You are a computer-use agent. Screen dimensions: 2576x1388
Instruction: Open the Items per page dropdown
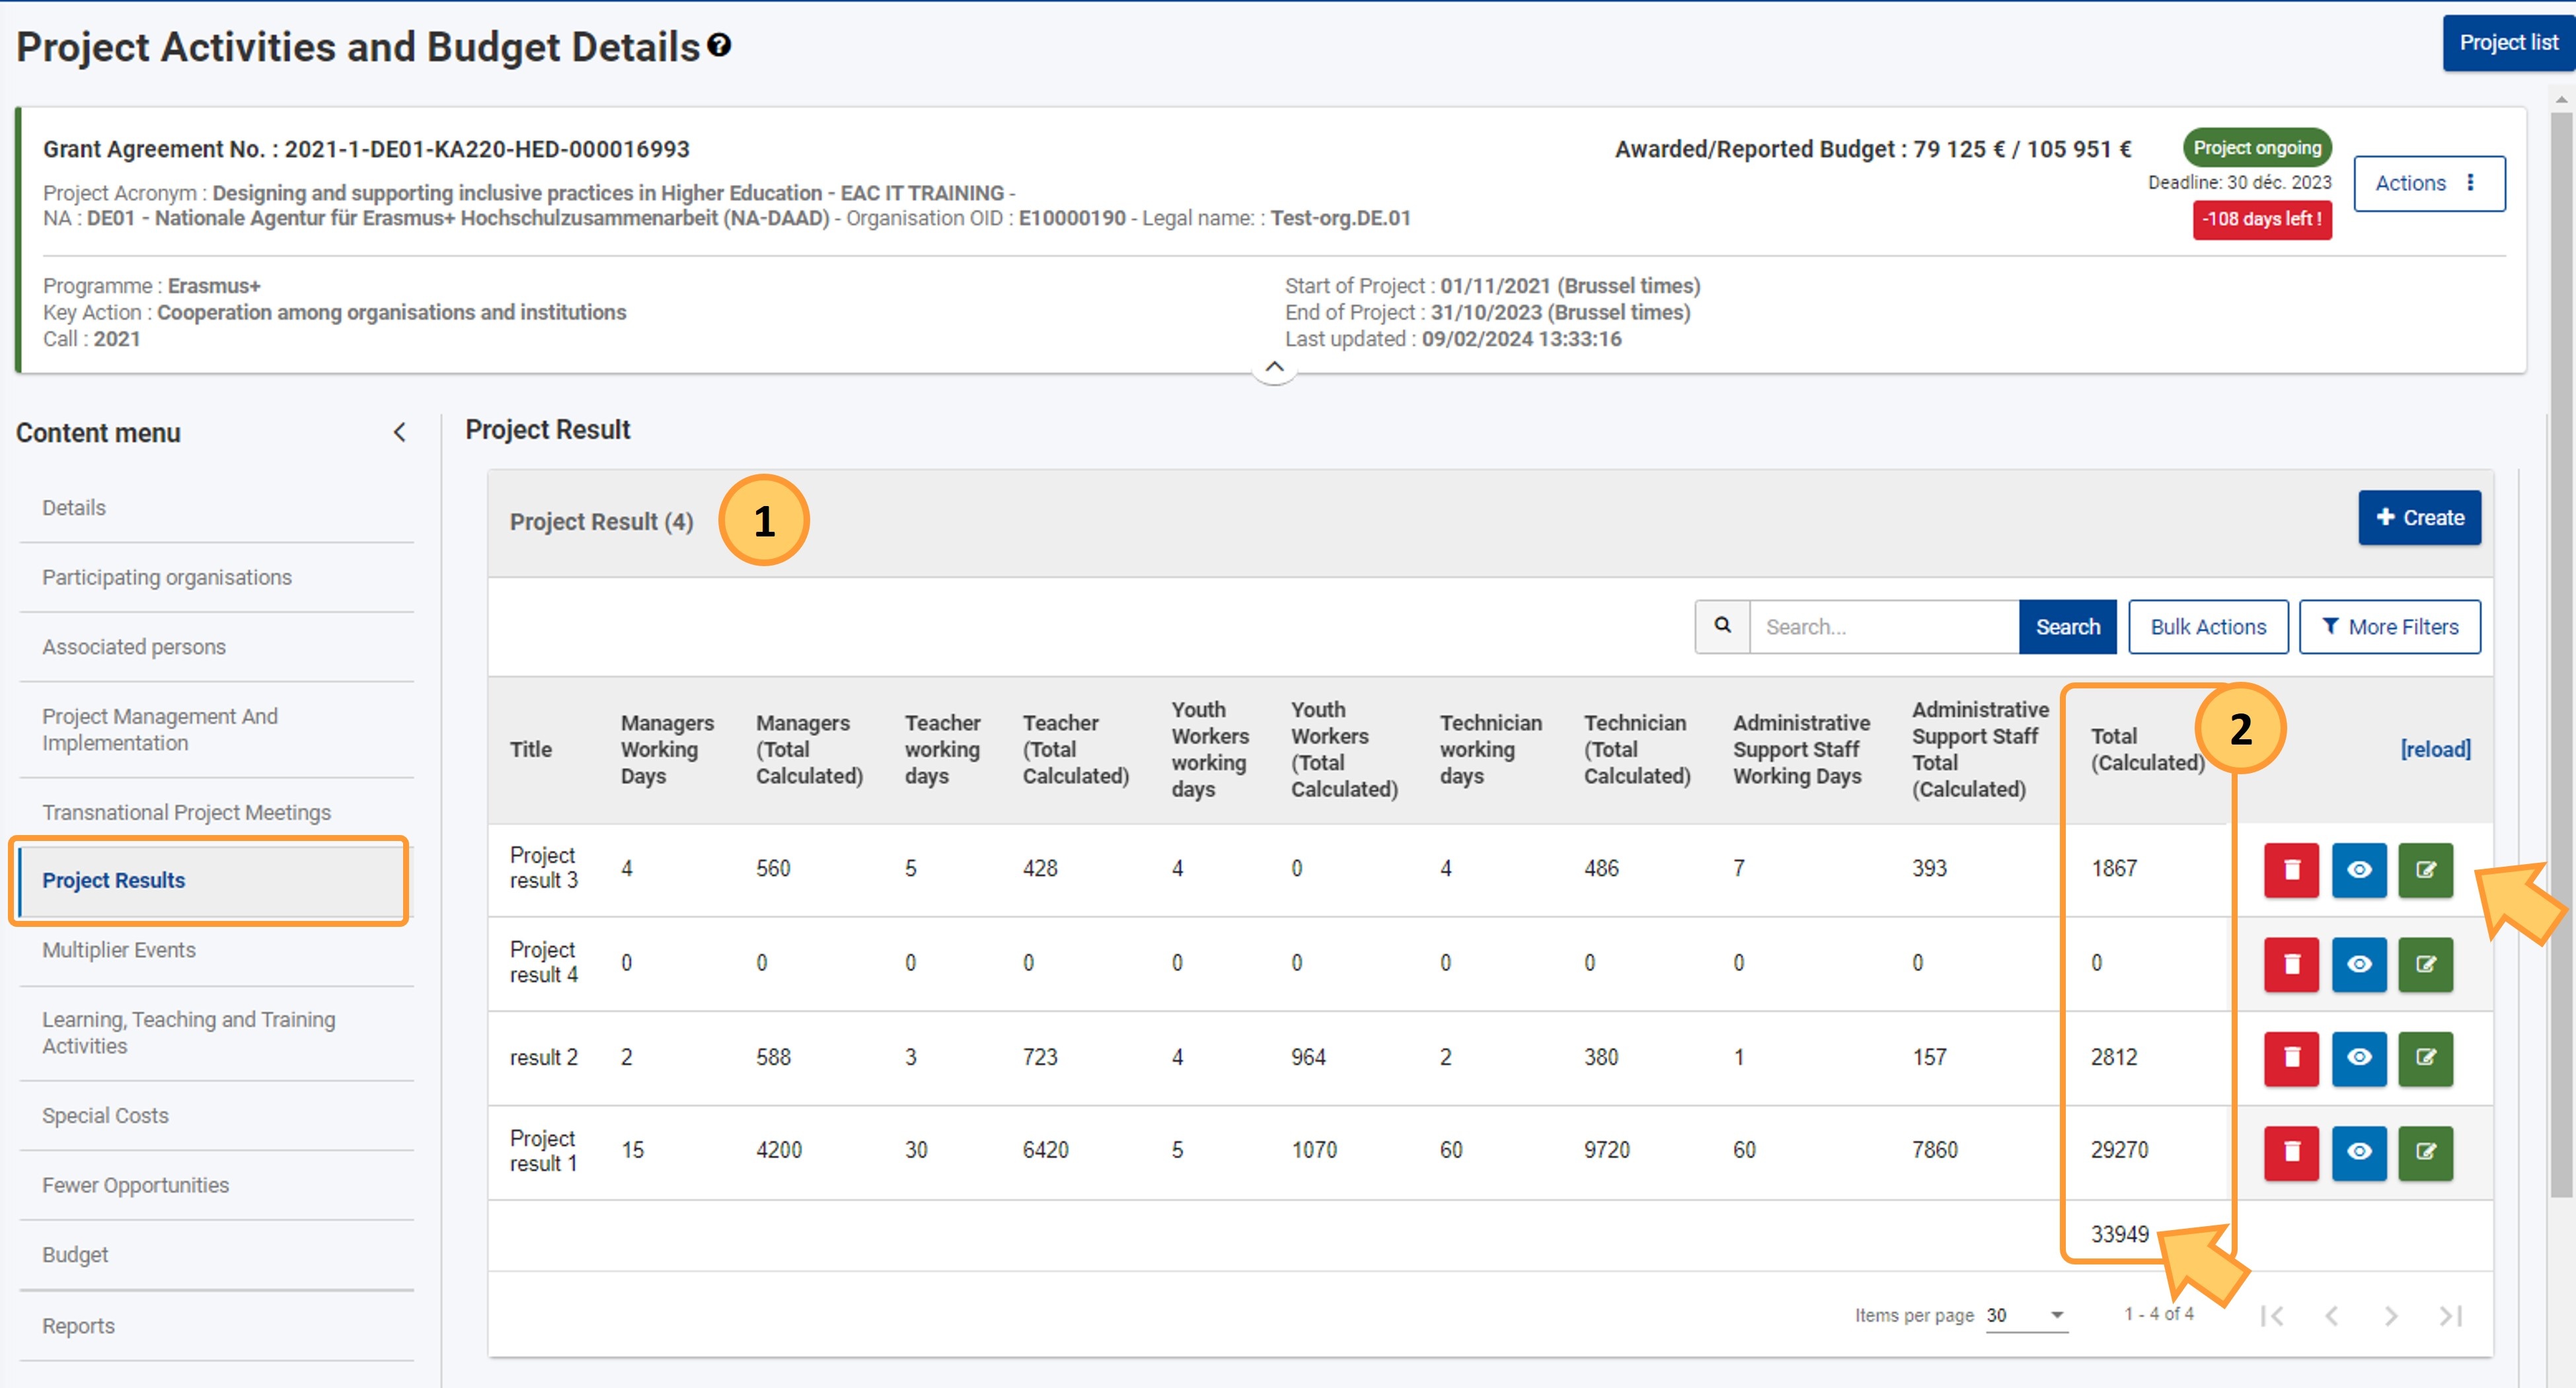click(x=2026, y=1315)
